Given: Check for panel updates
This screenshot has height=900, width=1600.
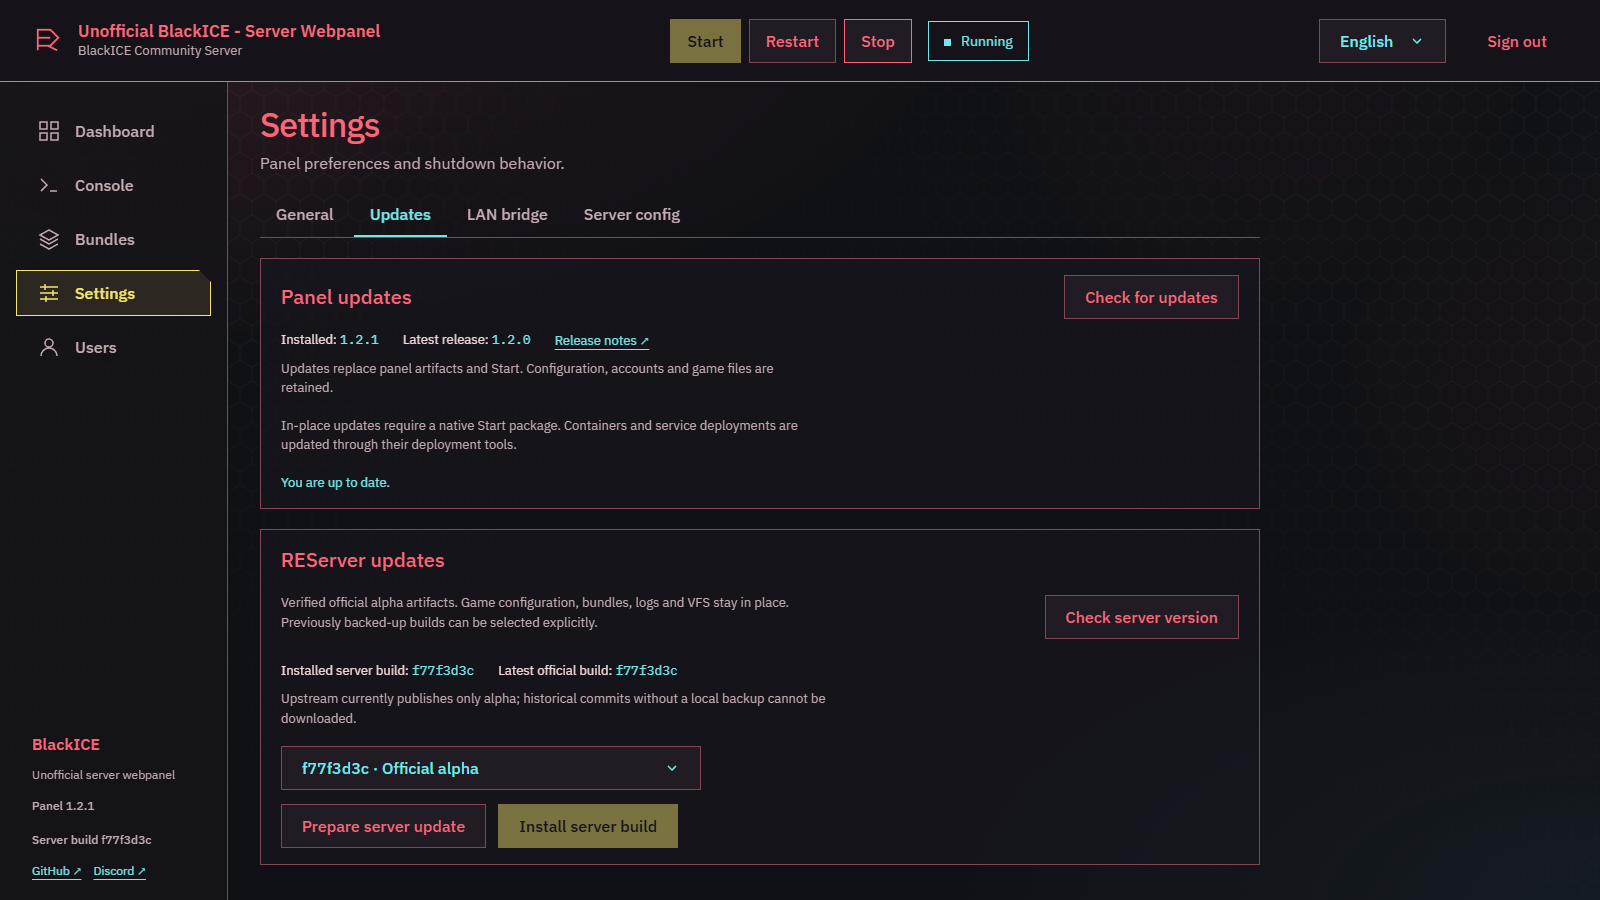Looking at the screenshot, I should [x=1151, y=297].
